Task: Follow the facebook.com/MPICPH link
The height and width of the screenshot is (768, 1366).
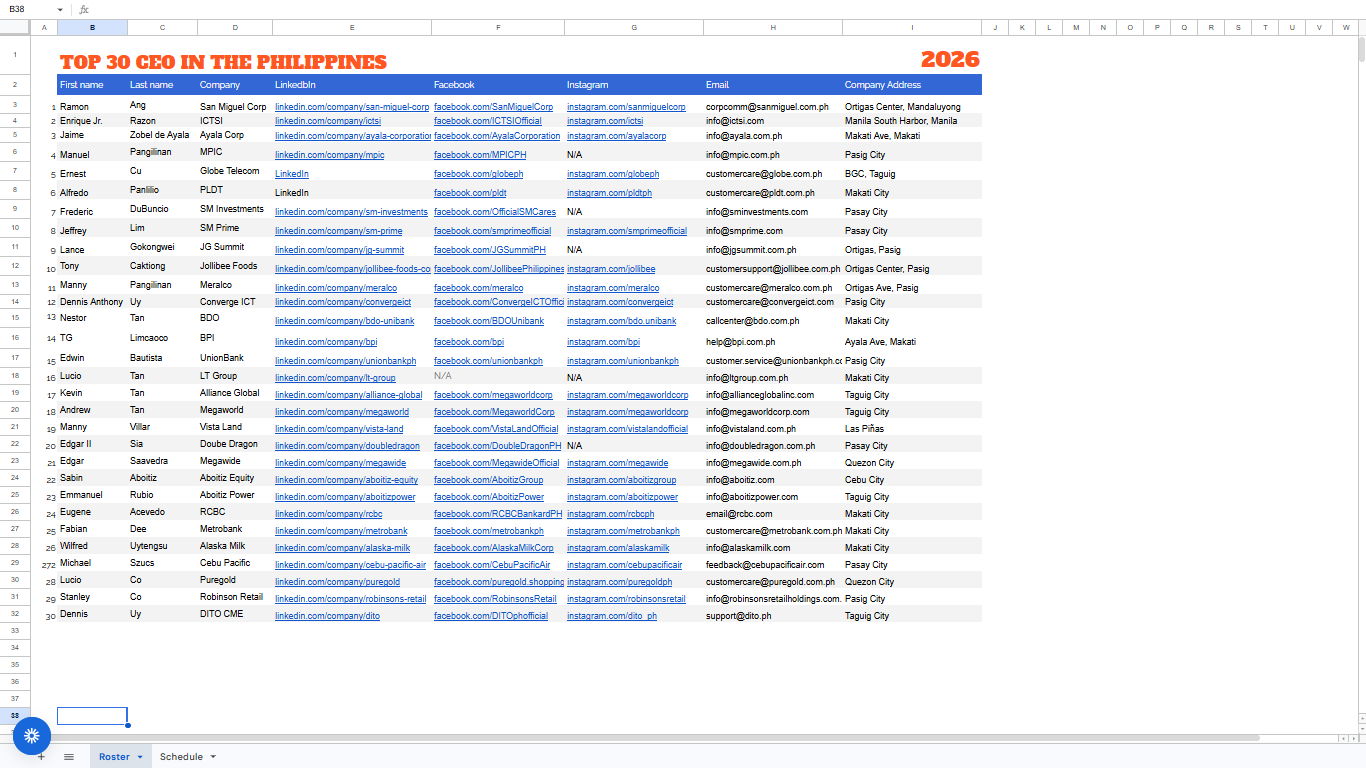Action: point(480,155)
